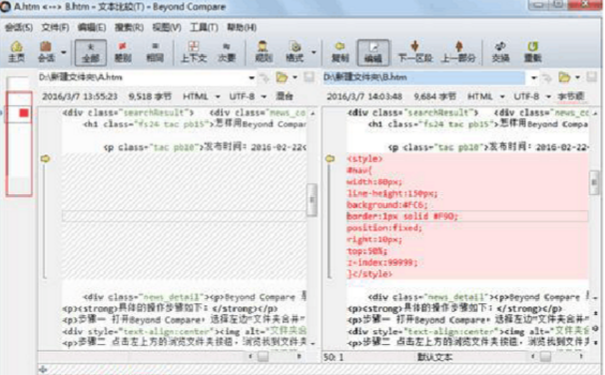Viewport: 605px width, 375px height.
Task: Click the '默认文本' status bar label
Action: pos(435,357)
